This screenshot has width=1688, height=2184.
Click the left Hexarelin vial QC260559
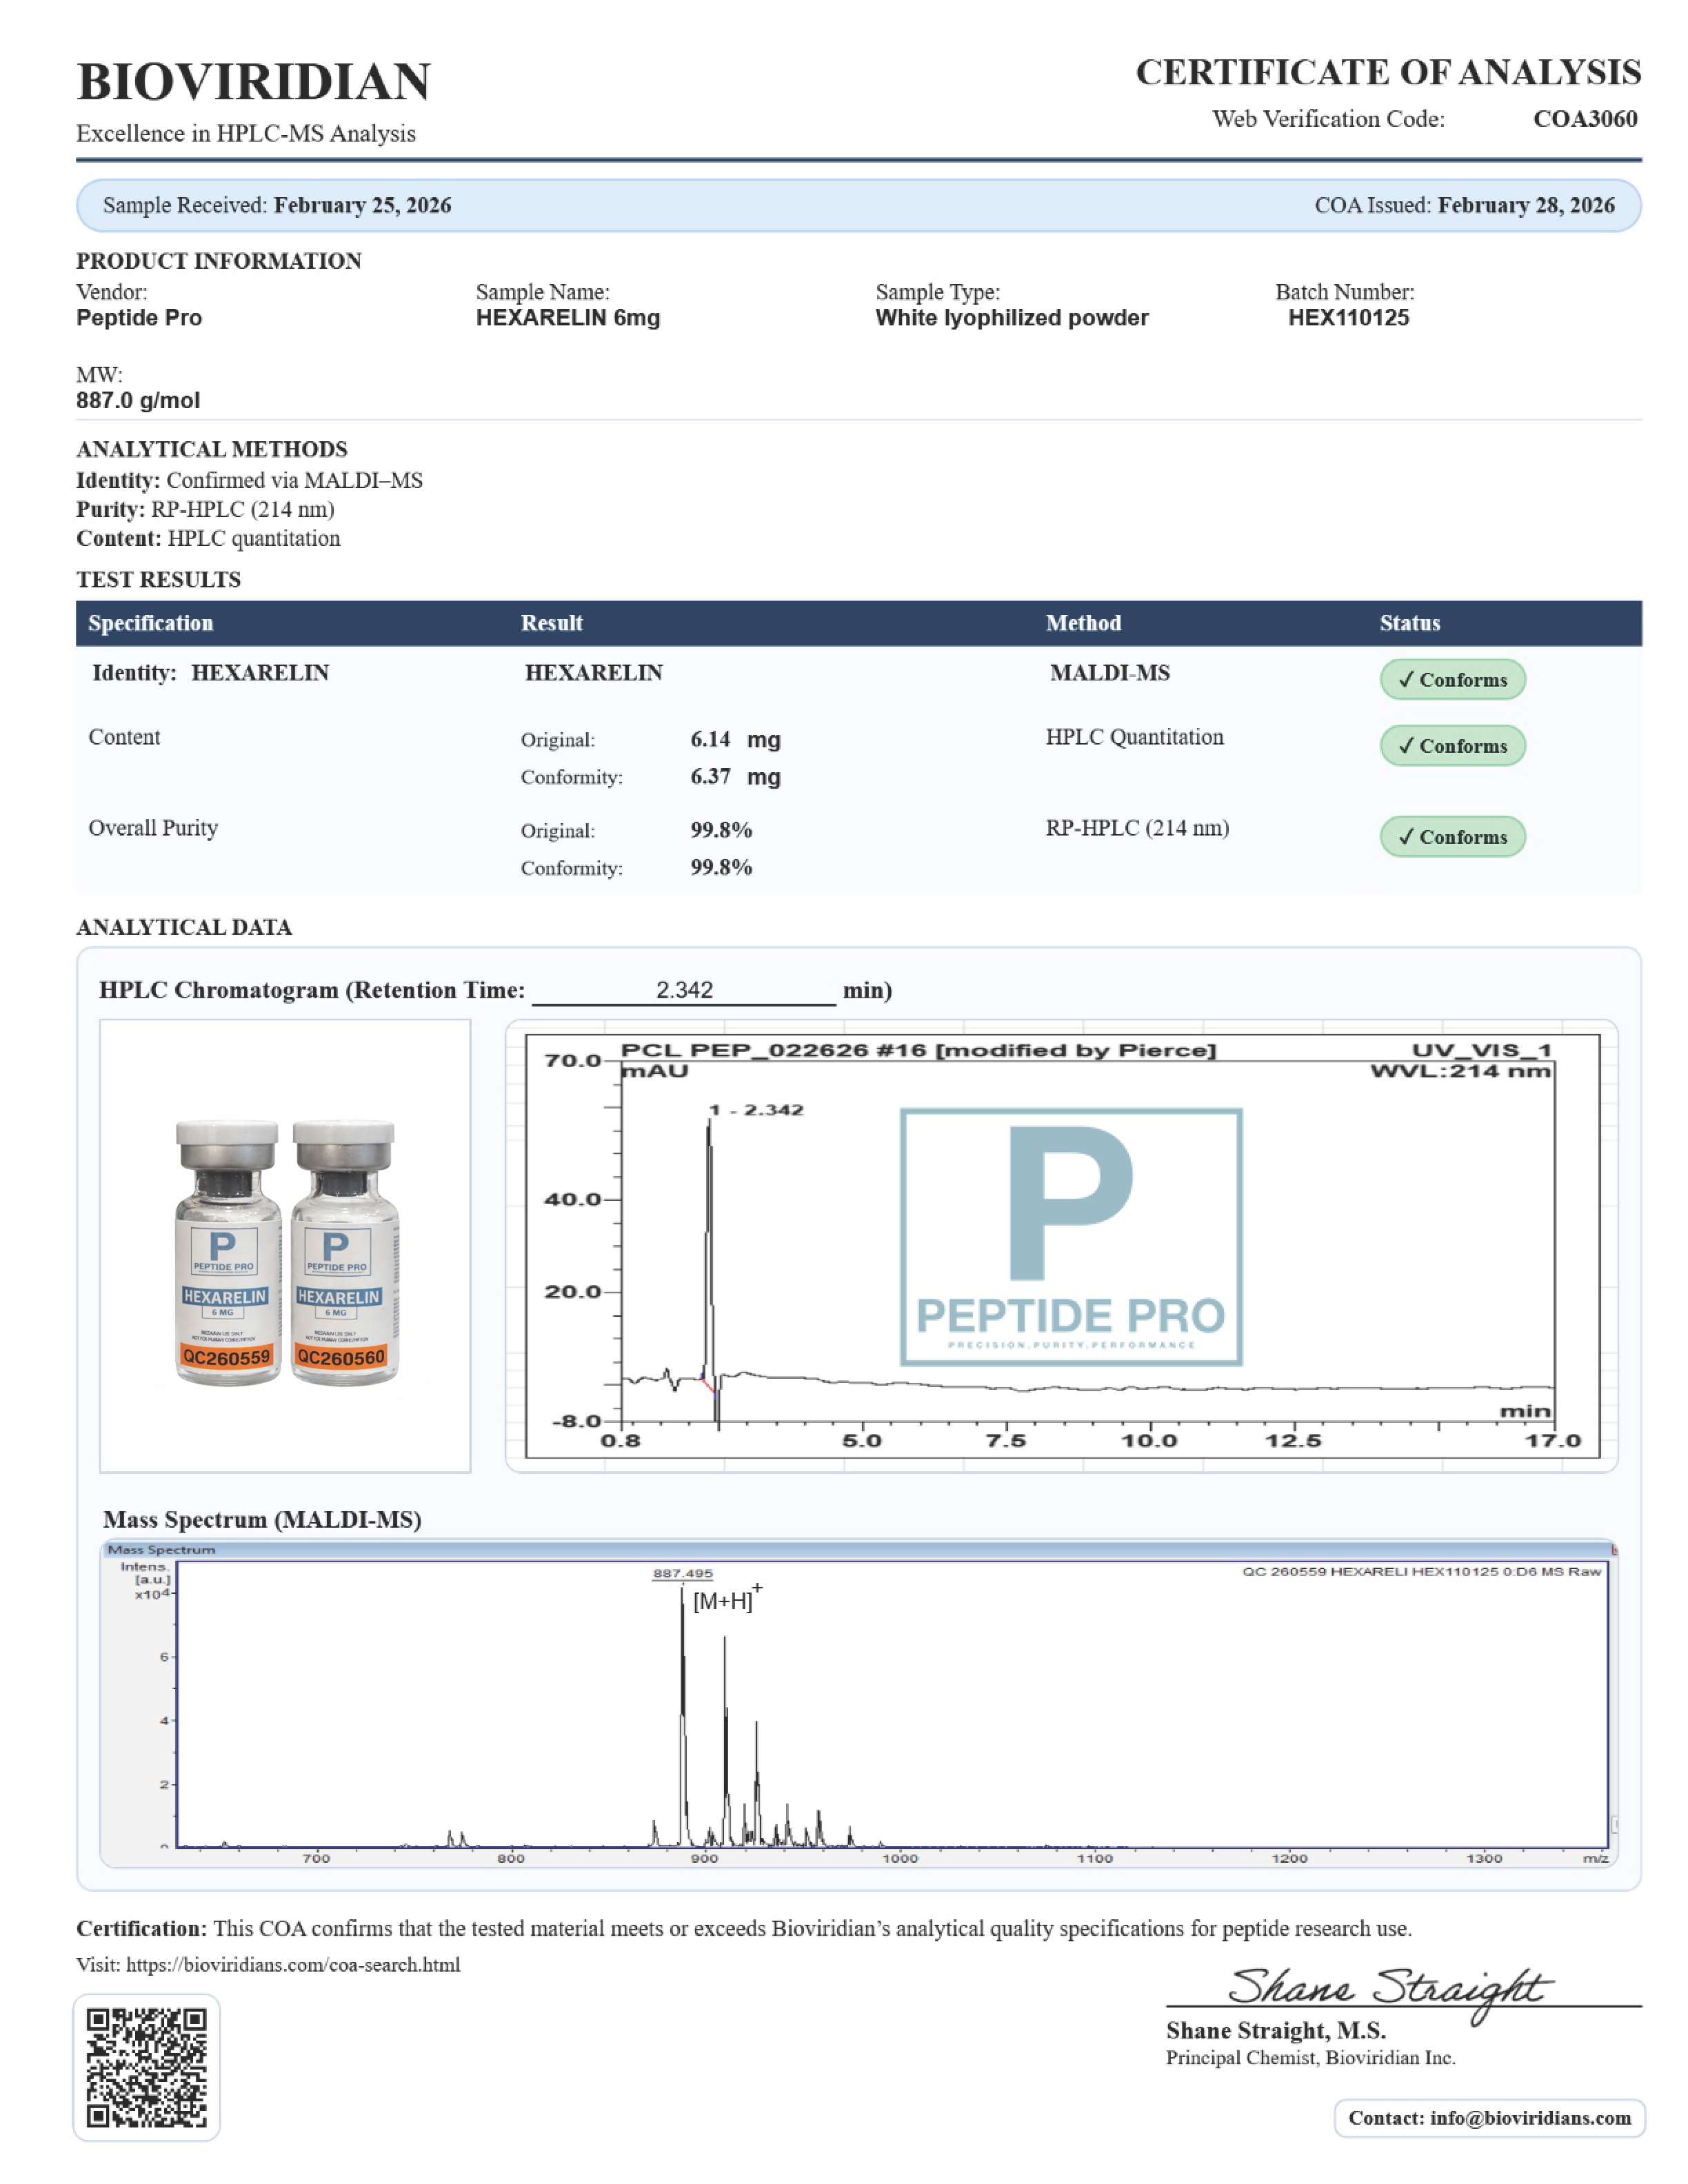tap(227, 1252)
